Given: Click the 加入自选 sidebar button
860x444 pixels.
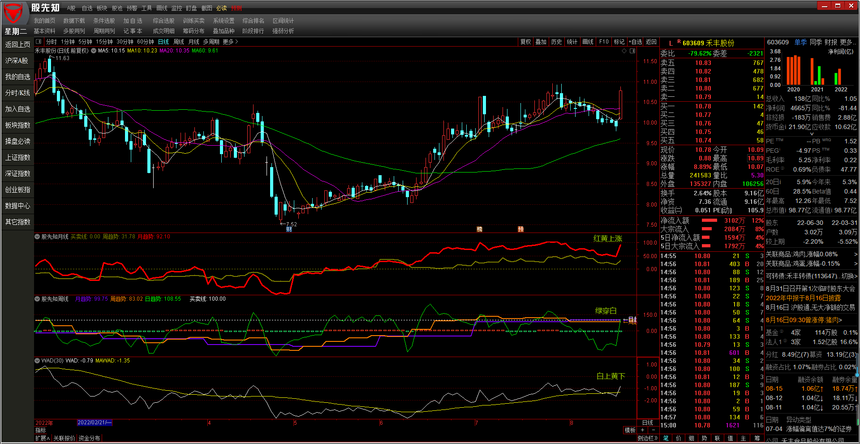Looking at the screenshot, I should (18, 109).
